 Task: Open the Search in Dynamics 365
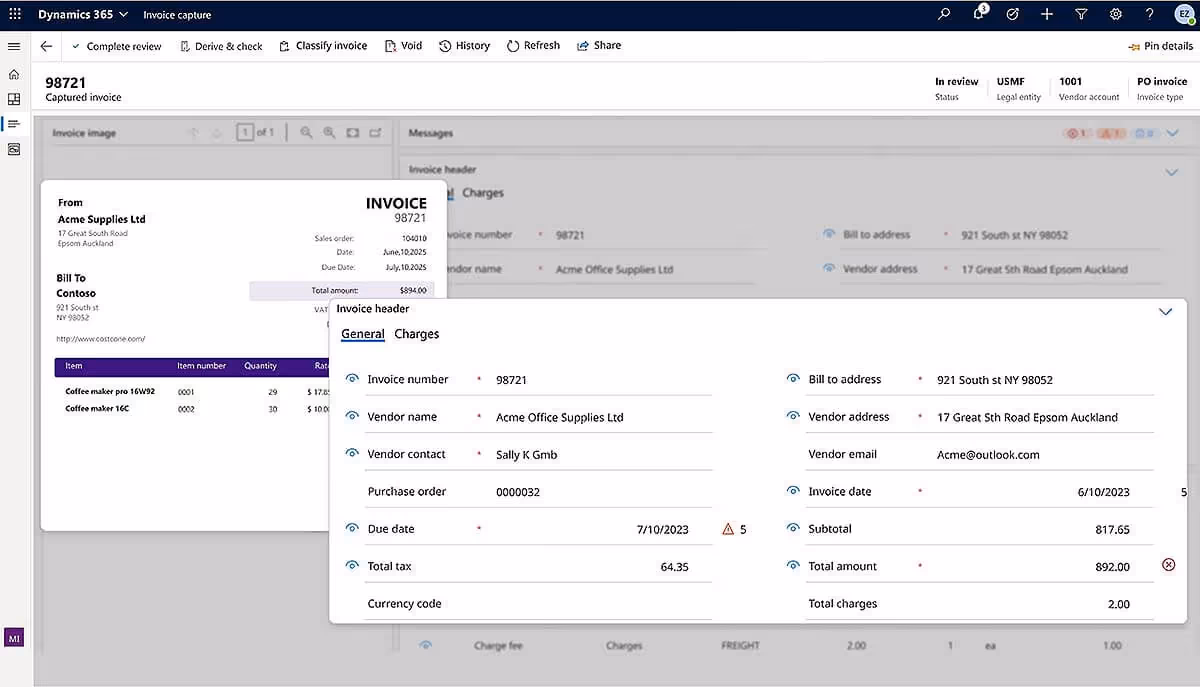tap(944, 14)
